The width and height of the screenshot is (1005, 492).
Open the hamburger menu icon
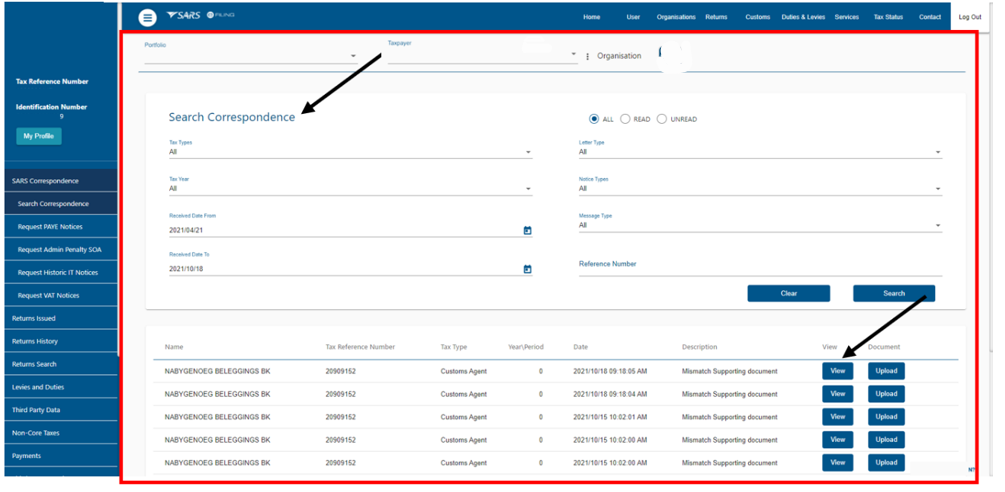pyautogui.click(x=147, y=17)
